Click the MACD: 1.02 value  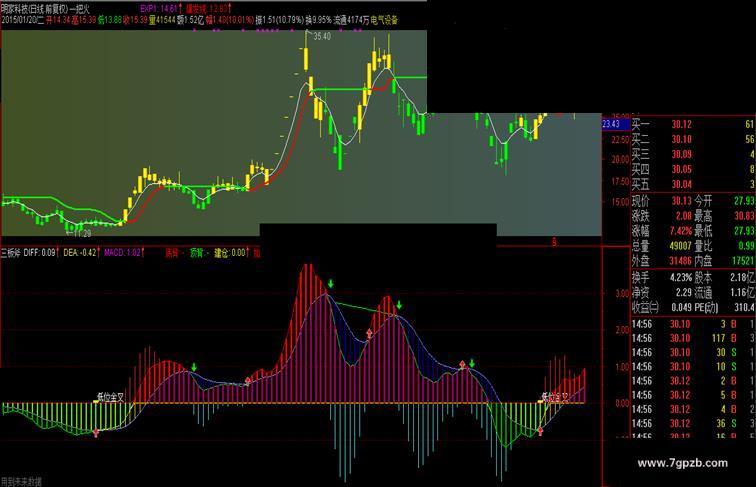tap(122, 252)
